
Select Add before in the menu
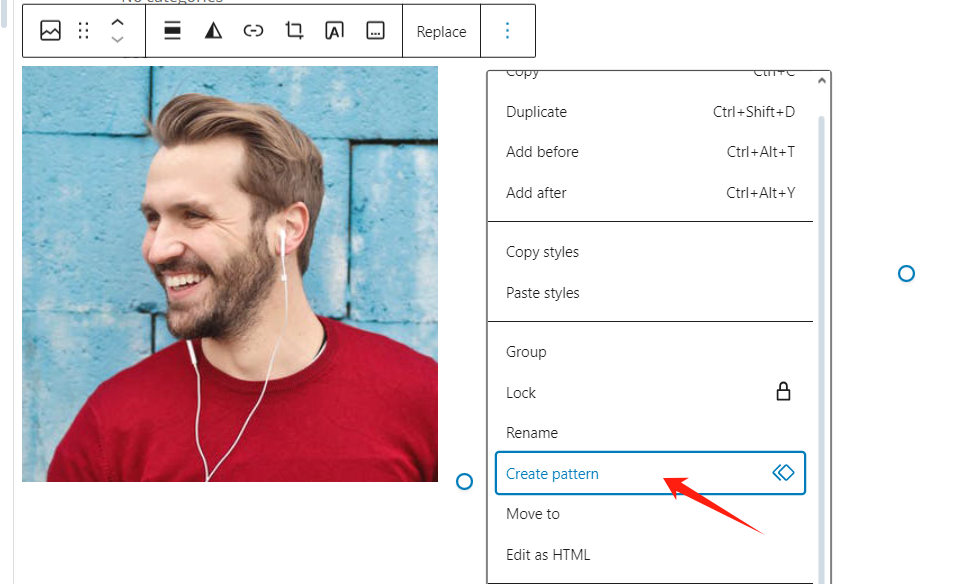(x=542, y=152)
